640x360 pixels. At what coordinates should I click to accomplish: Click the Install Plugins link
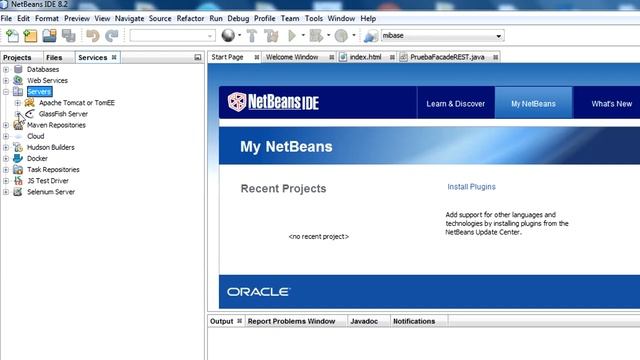pos(471,187)
